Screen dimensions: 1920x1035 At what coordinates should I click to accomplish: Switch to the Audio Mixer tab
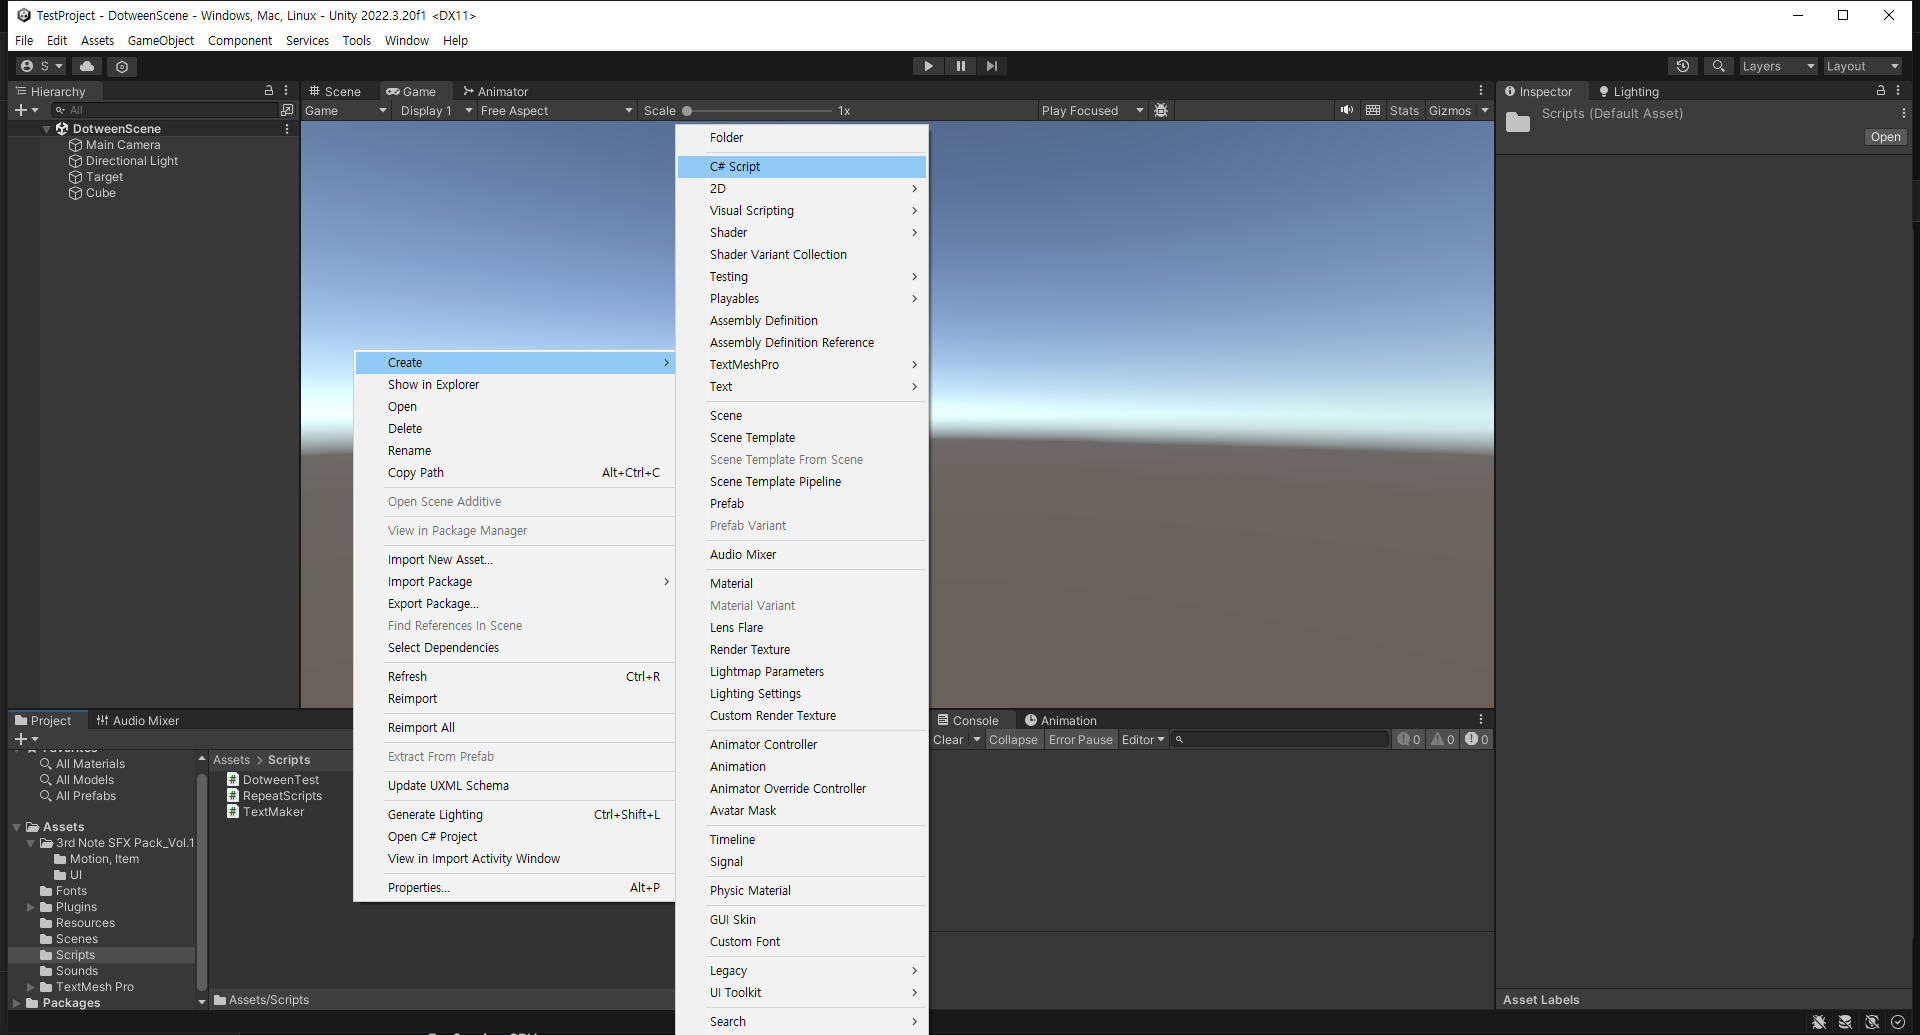[x=137, y=721]
